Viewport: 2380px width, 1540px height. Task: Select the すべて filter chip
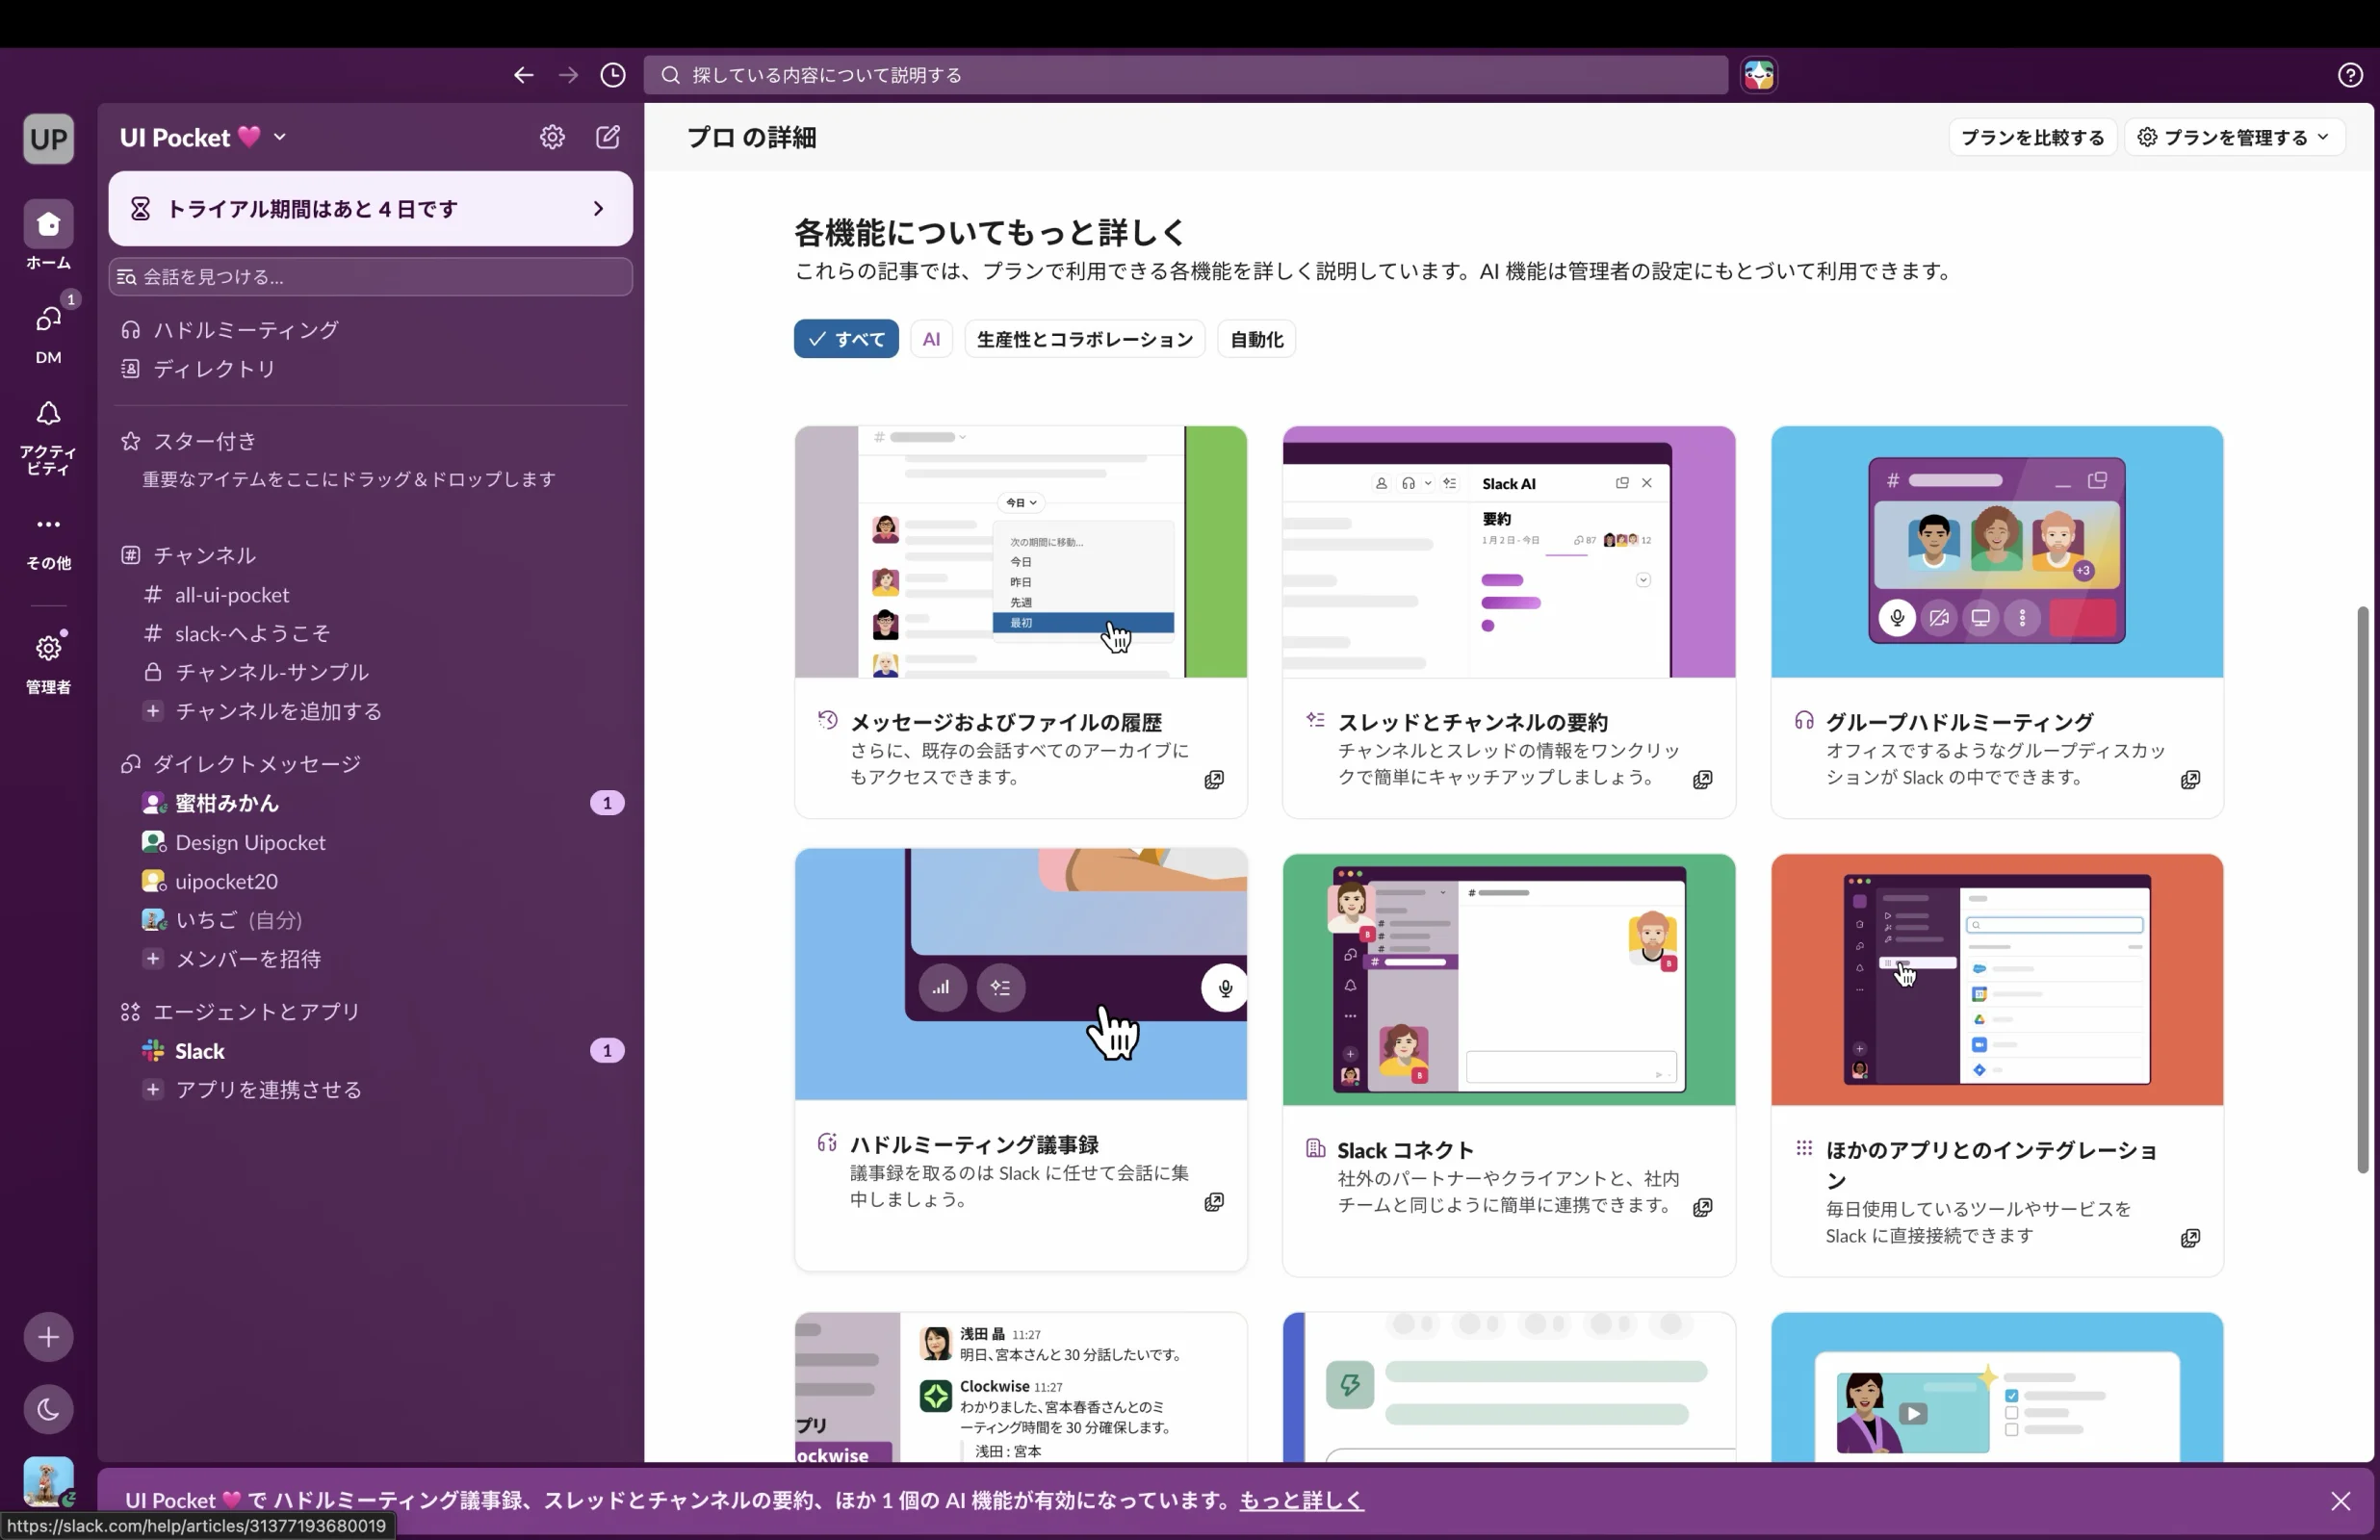click(846, 339)
